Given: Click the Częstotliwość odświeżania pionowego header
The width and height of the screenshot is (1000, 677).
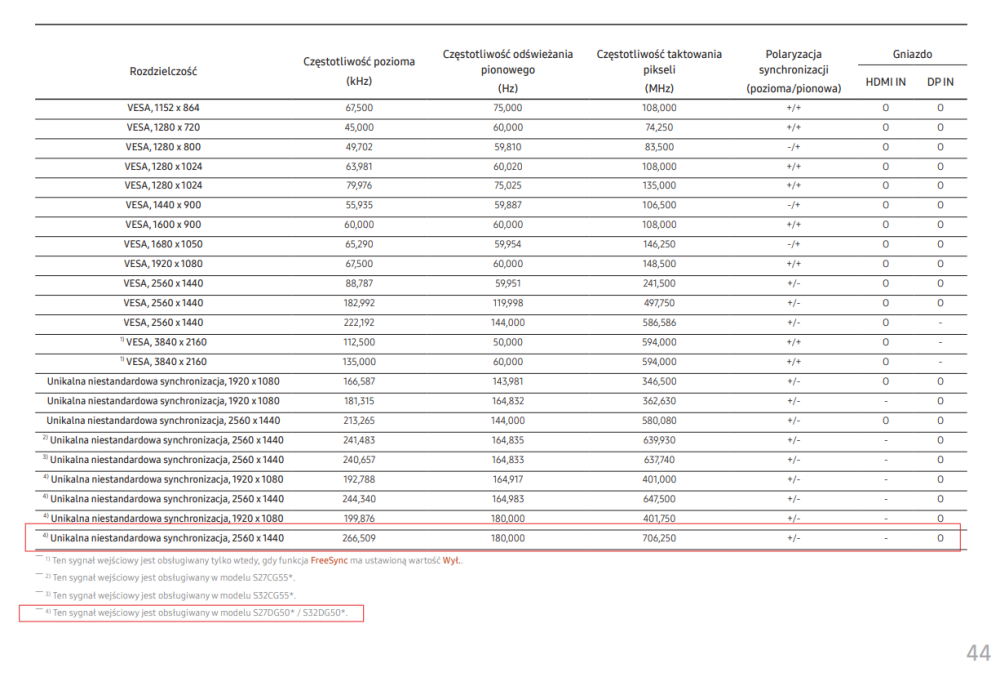Looking at the screenshot, I should (508, 70).
